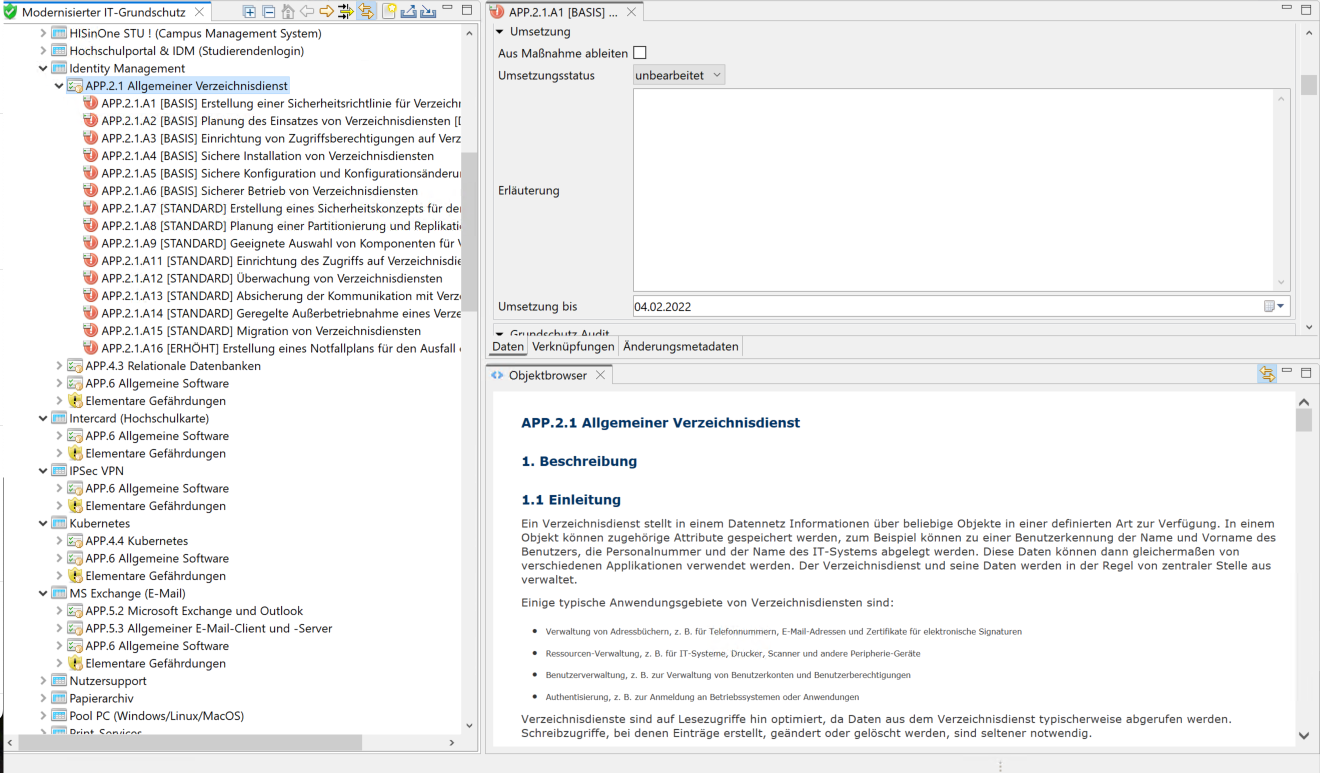The width and height of the screenshot is (1320, 773).
Task: Expand APP.4.3 Relationale Datenbanken node
Action: [59, 366]
